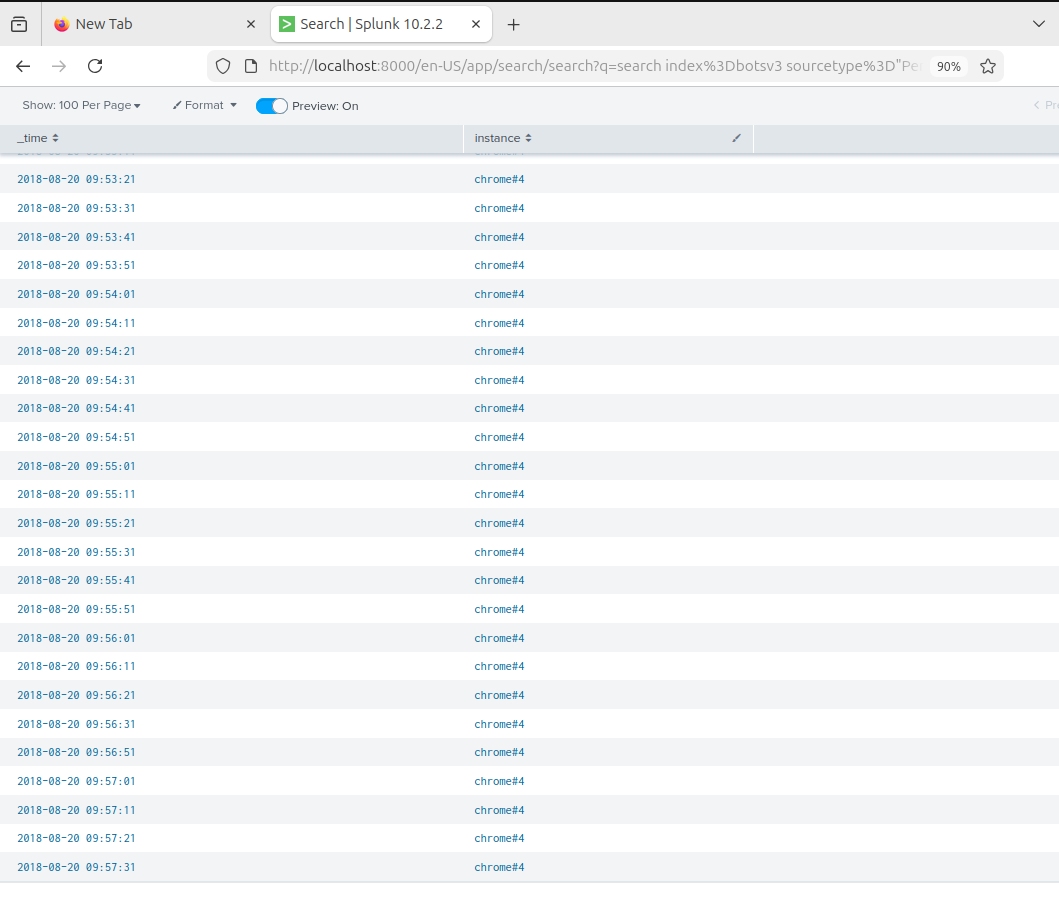Open the list all tabs chevron

coord(1039,24)
